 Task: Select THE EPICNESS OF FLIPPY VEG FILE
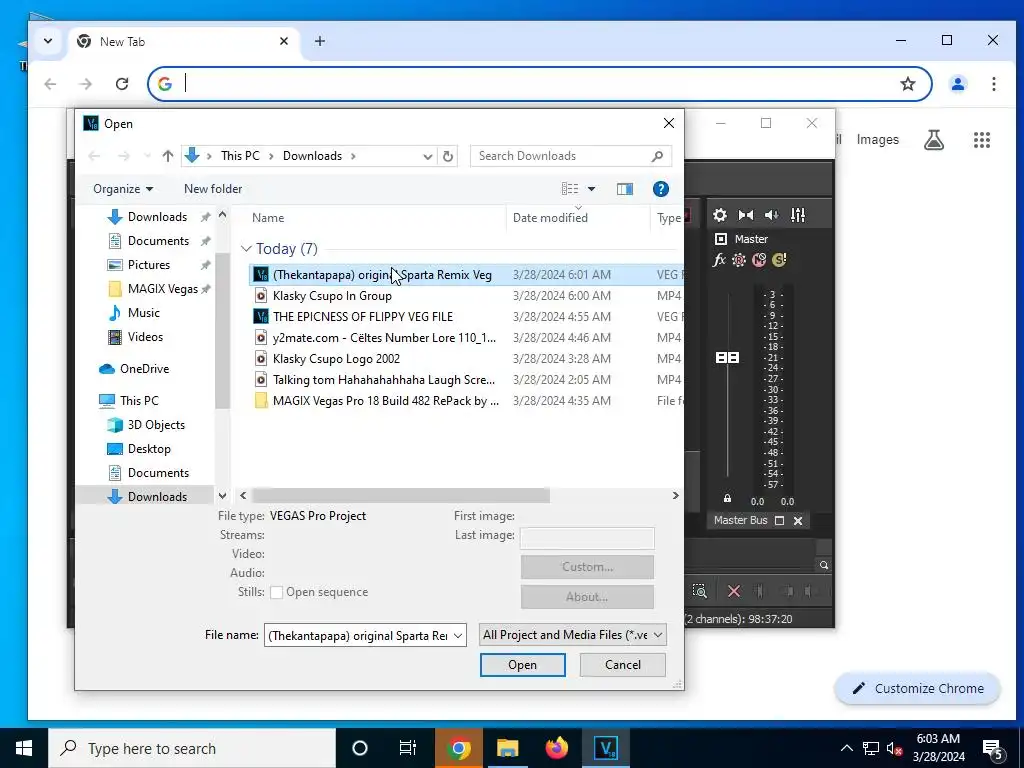click(363, 317)
